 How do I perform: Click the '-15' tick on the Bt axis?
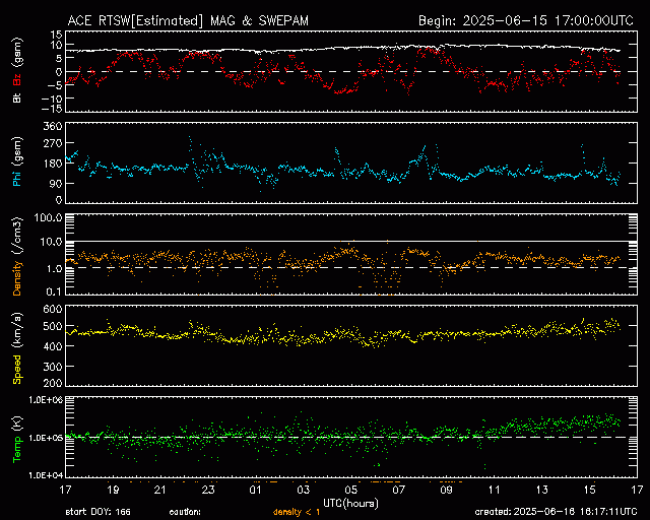coord(53,109)
